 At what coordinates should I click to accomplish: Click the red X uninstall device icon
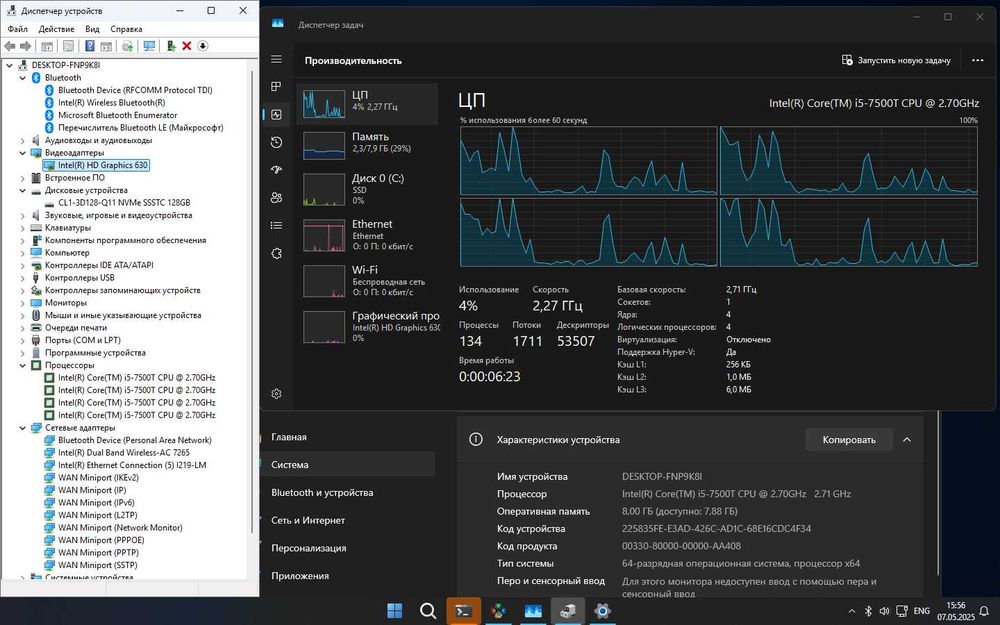(187, 46)
